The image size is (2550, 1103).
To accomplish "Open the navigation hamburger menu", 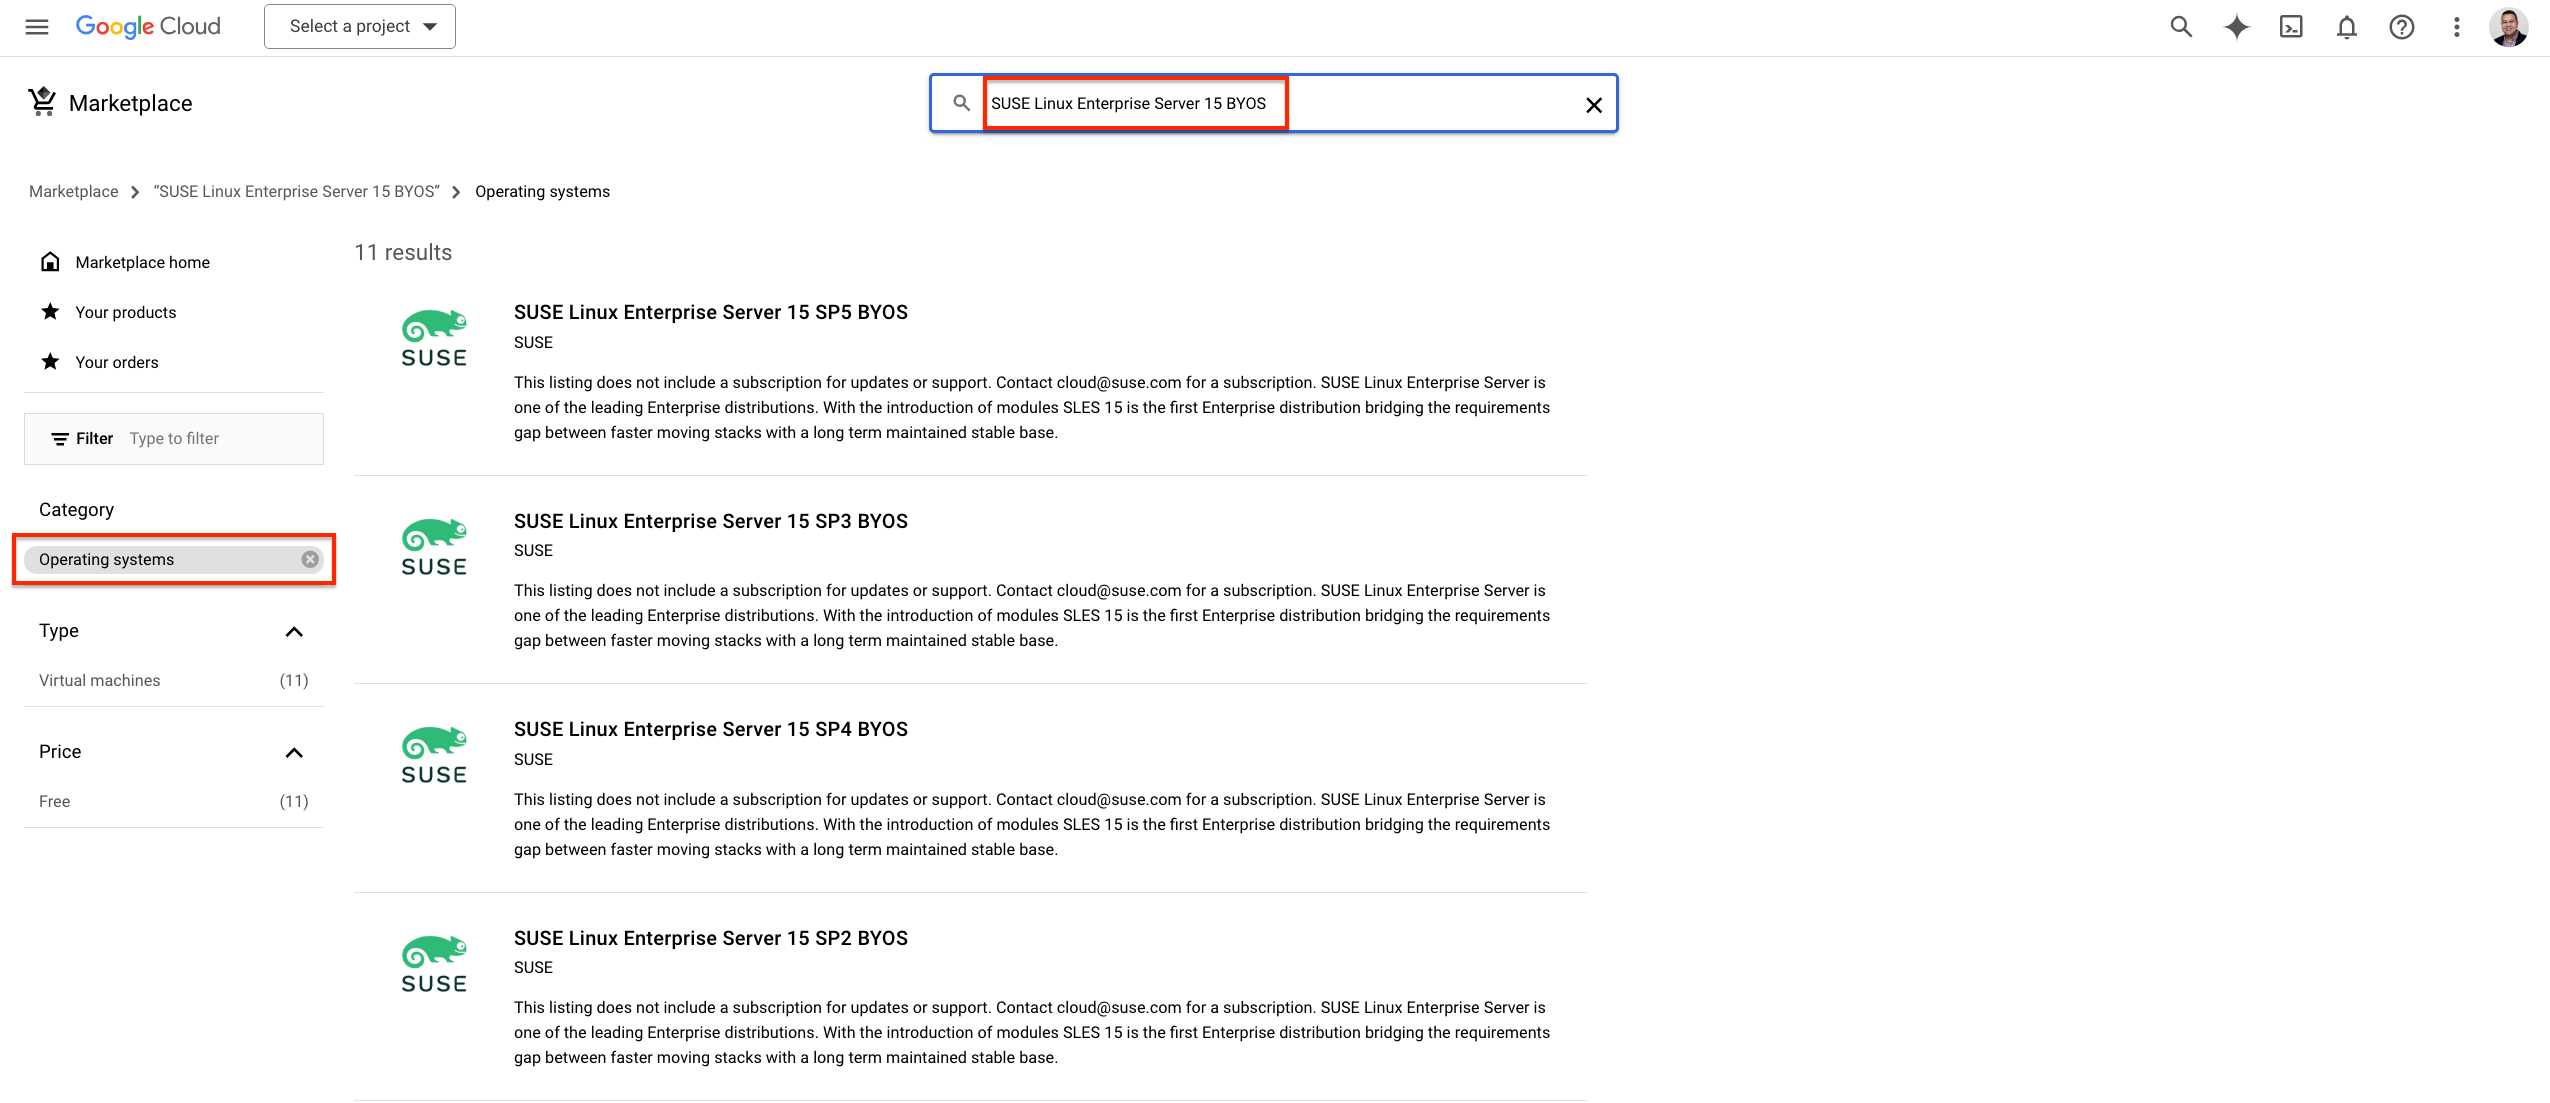I will [x=36, y=27].
